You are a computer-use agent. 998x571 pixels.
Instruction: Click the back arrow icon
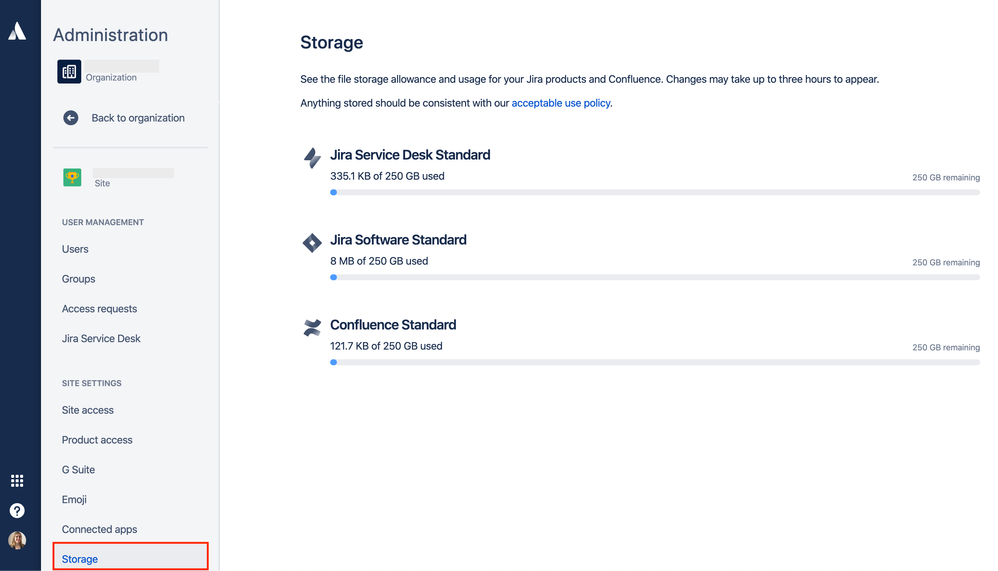coord(71,118)
